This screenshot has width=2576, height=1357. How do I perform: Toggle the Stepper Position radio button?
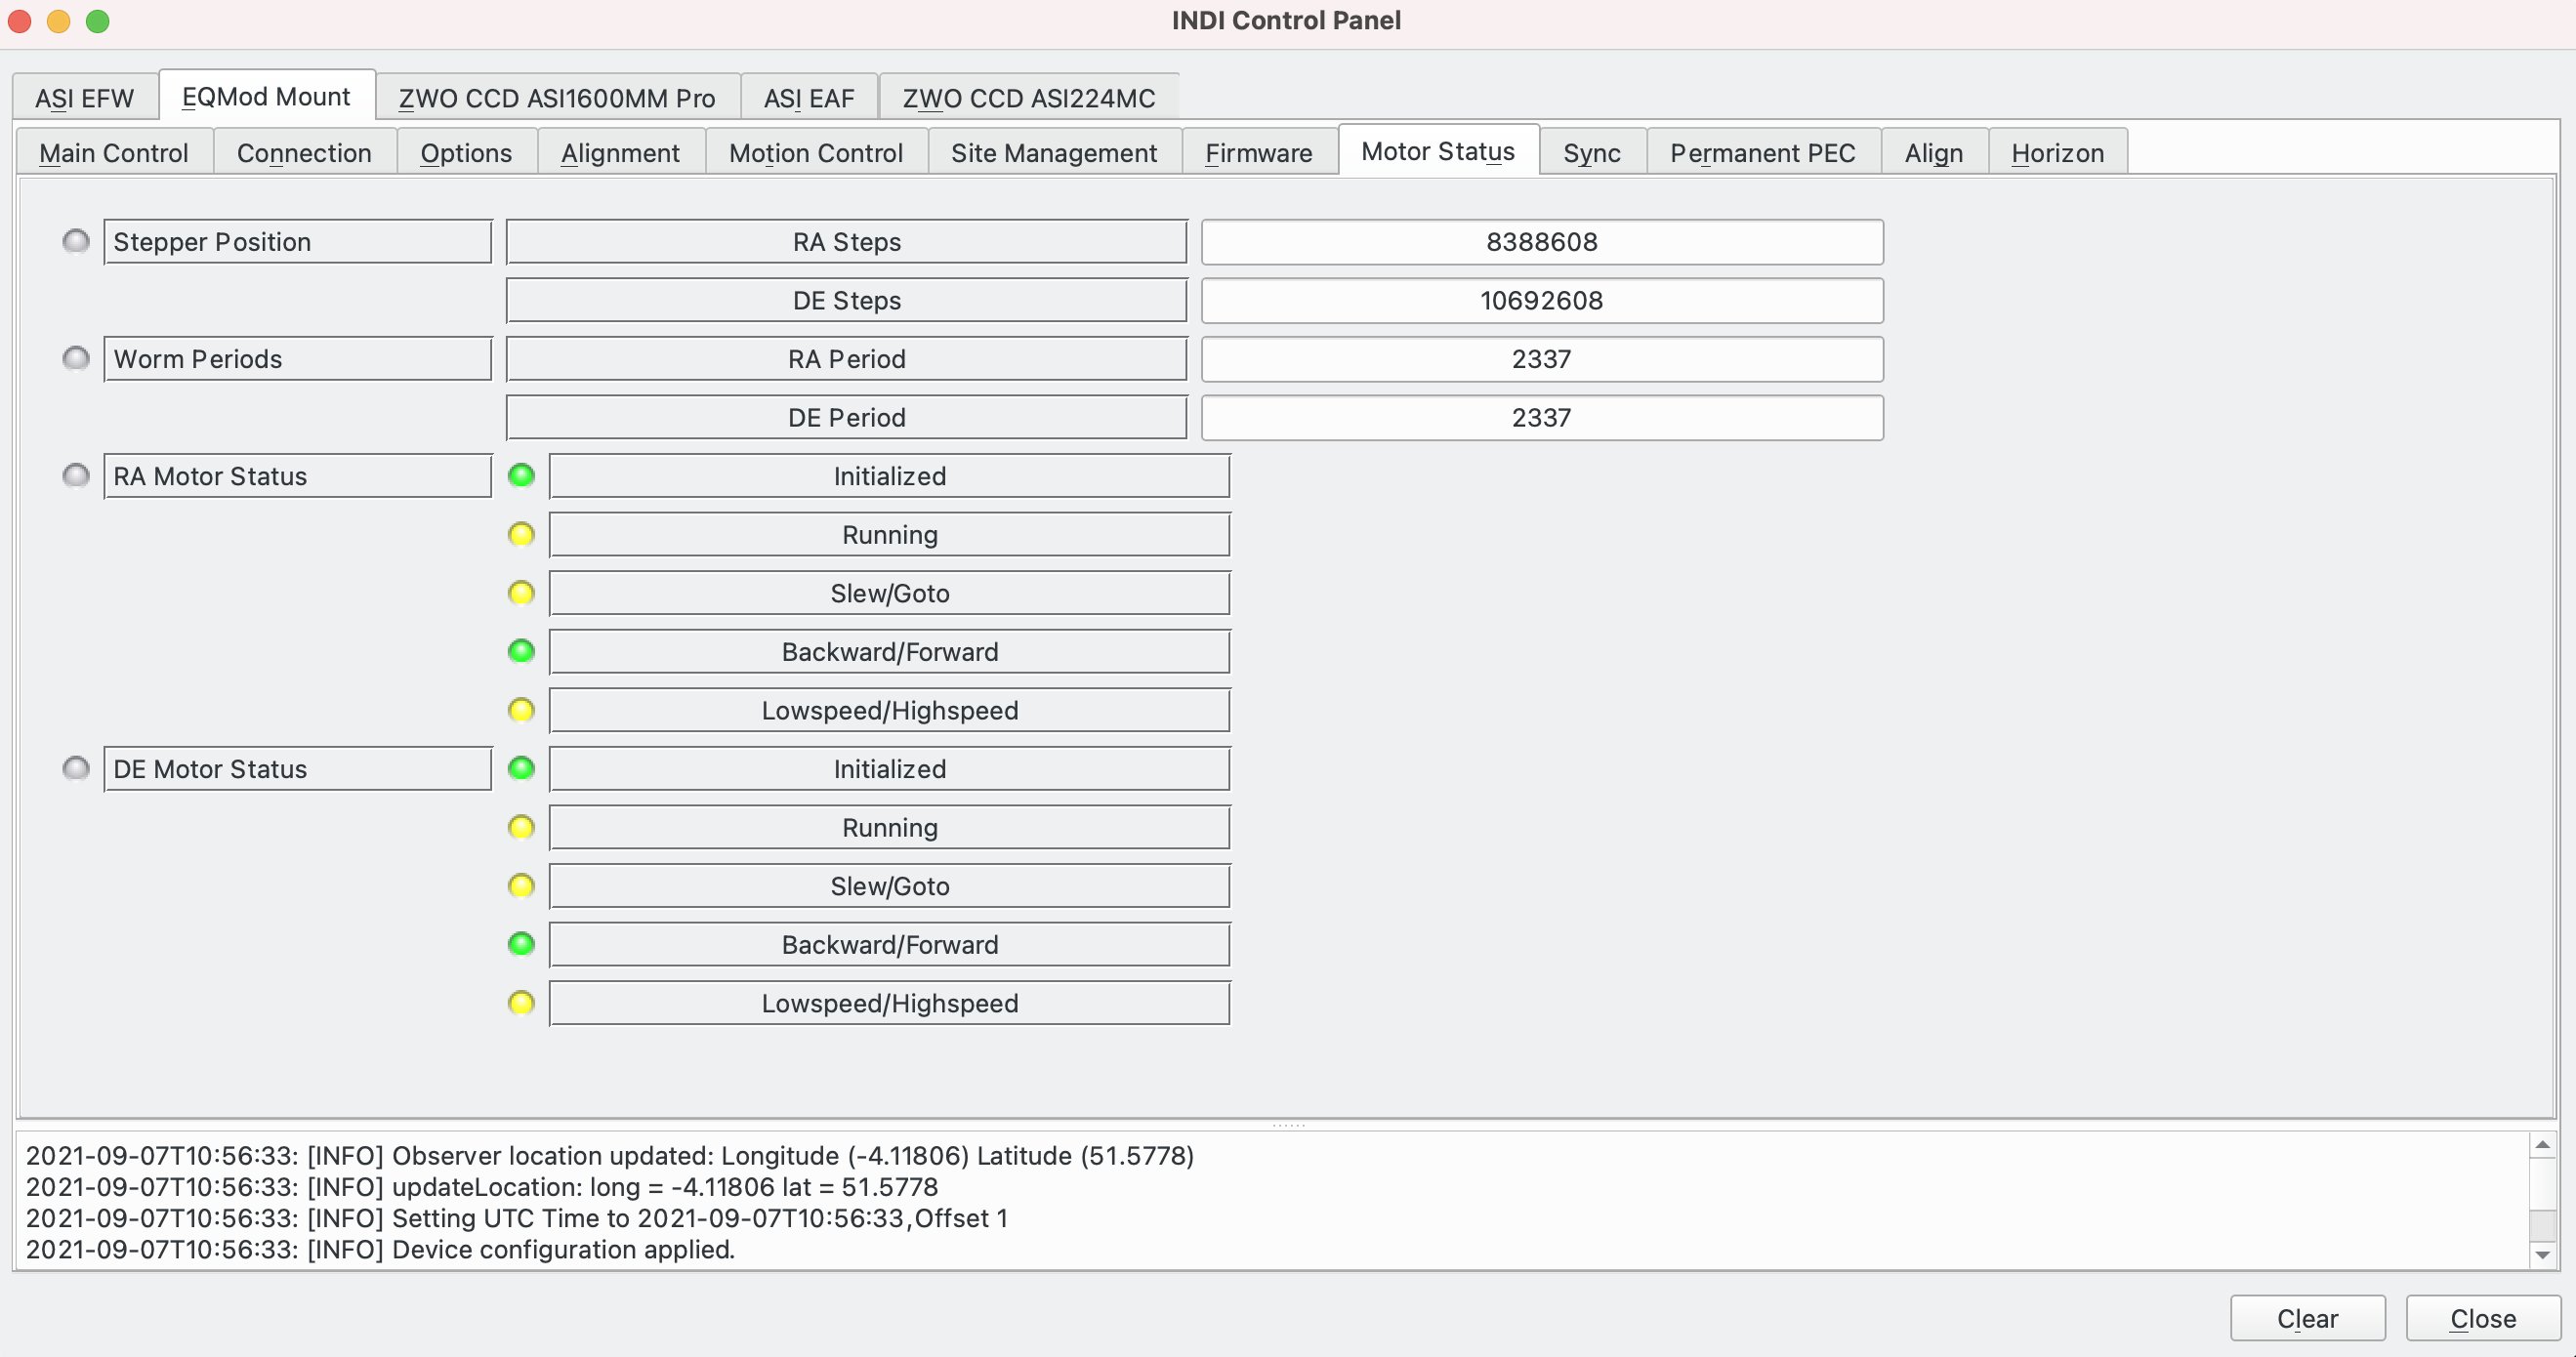tap(75, 242)
